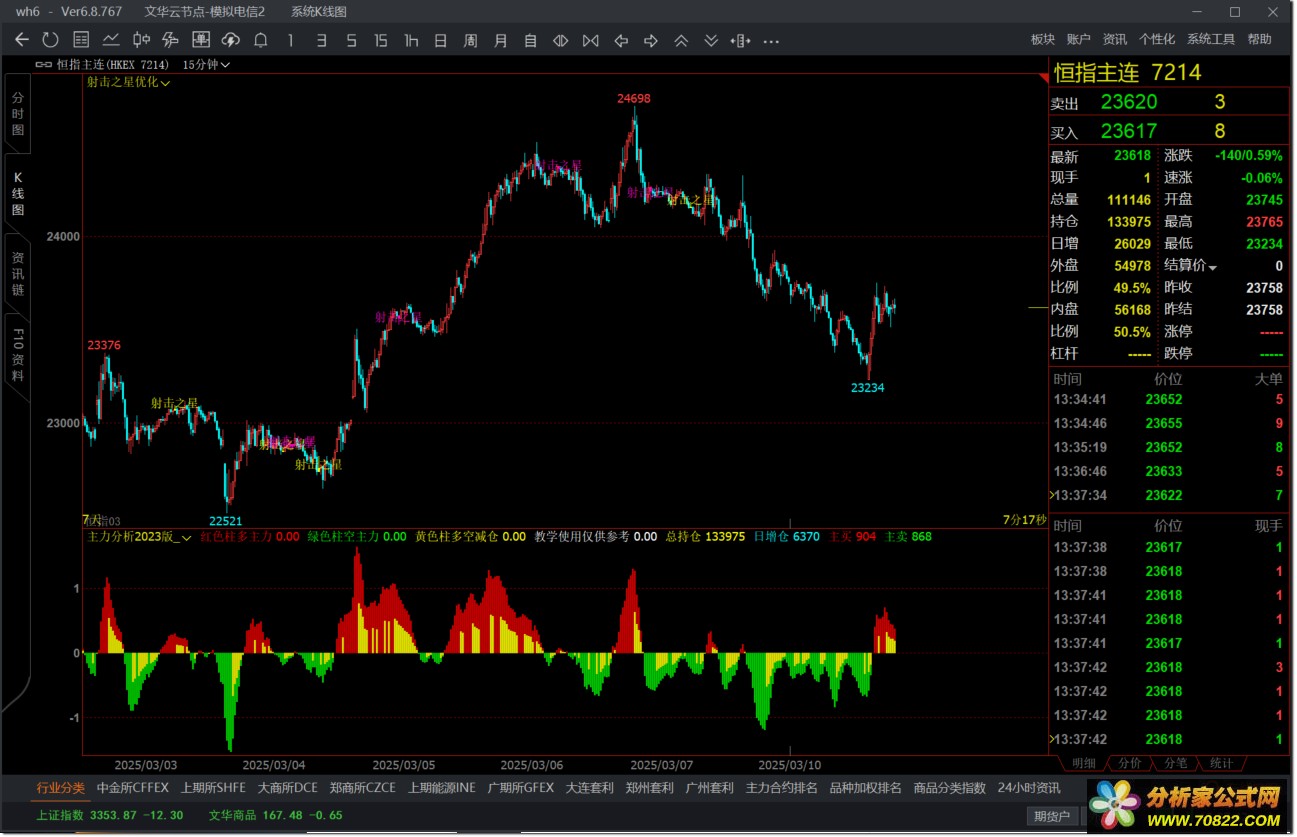This screenshot has height=837, width=1297.
Task: Click the candlestick chart toolbar icon
Action: pyautogui.click(x=141, y=40)
